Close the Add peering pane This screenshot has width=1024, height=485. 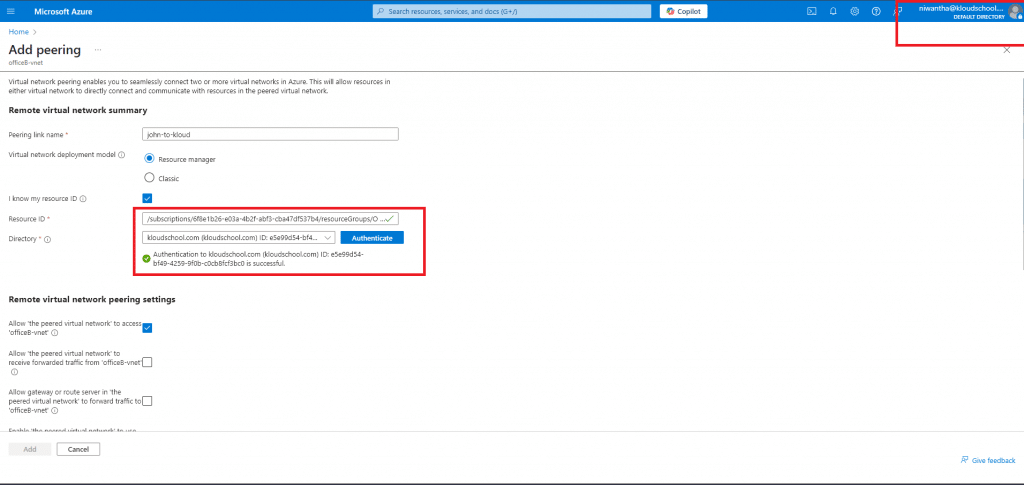[1006, 49]
